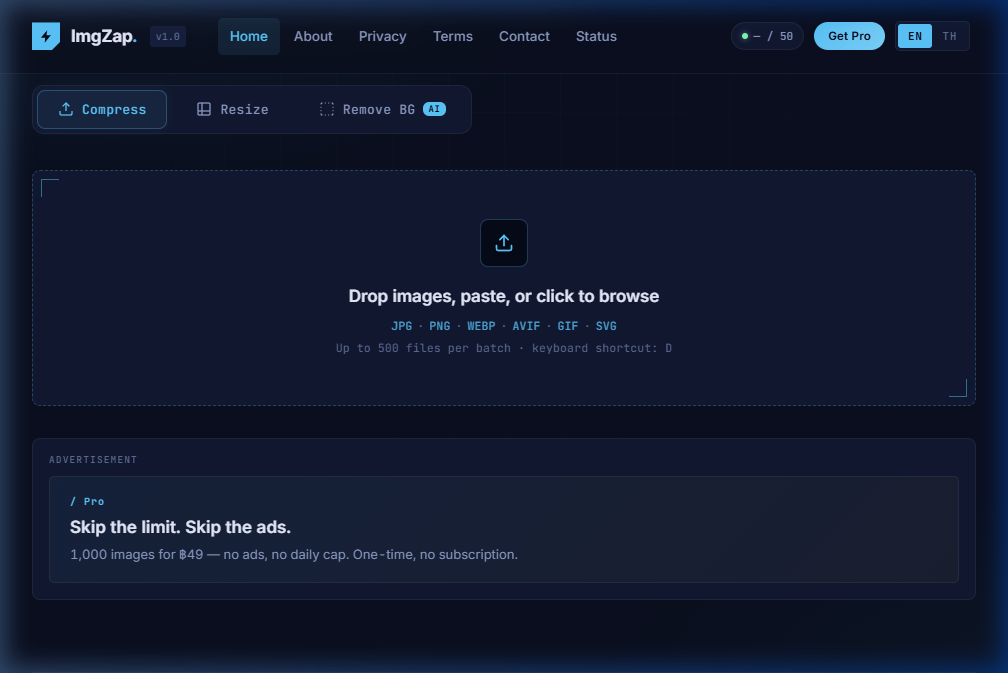The width and height of the screenshot is (1008, 673).
Task: Click the SVG format label
Action: click(606, 326)
